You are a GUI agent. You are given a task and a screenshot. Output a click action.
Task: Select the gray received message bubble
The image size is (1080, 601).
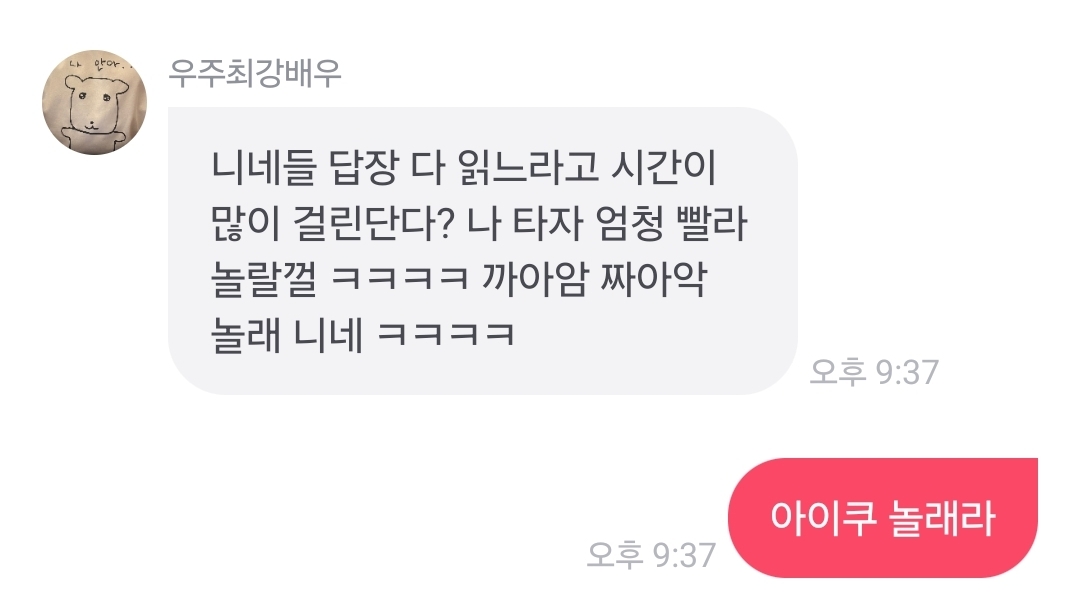click(x=483, y=251)
